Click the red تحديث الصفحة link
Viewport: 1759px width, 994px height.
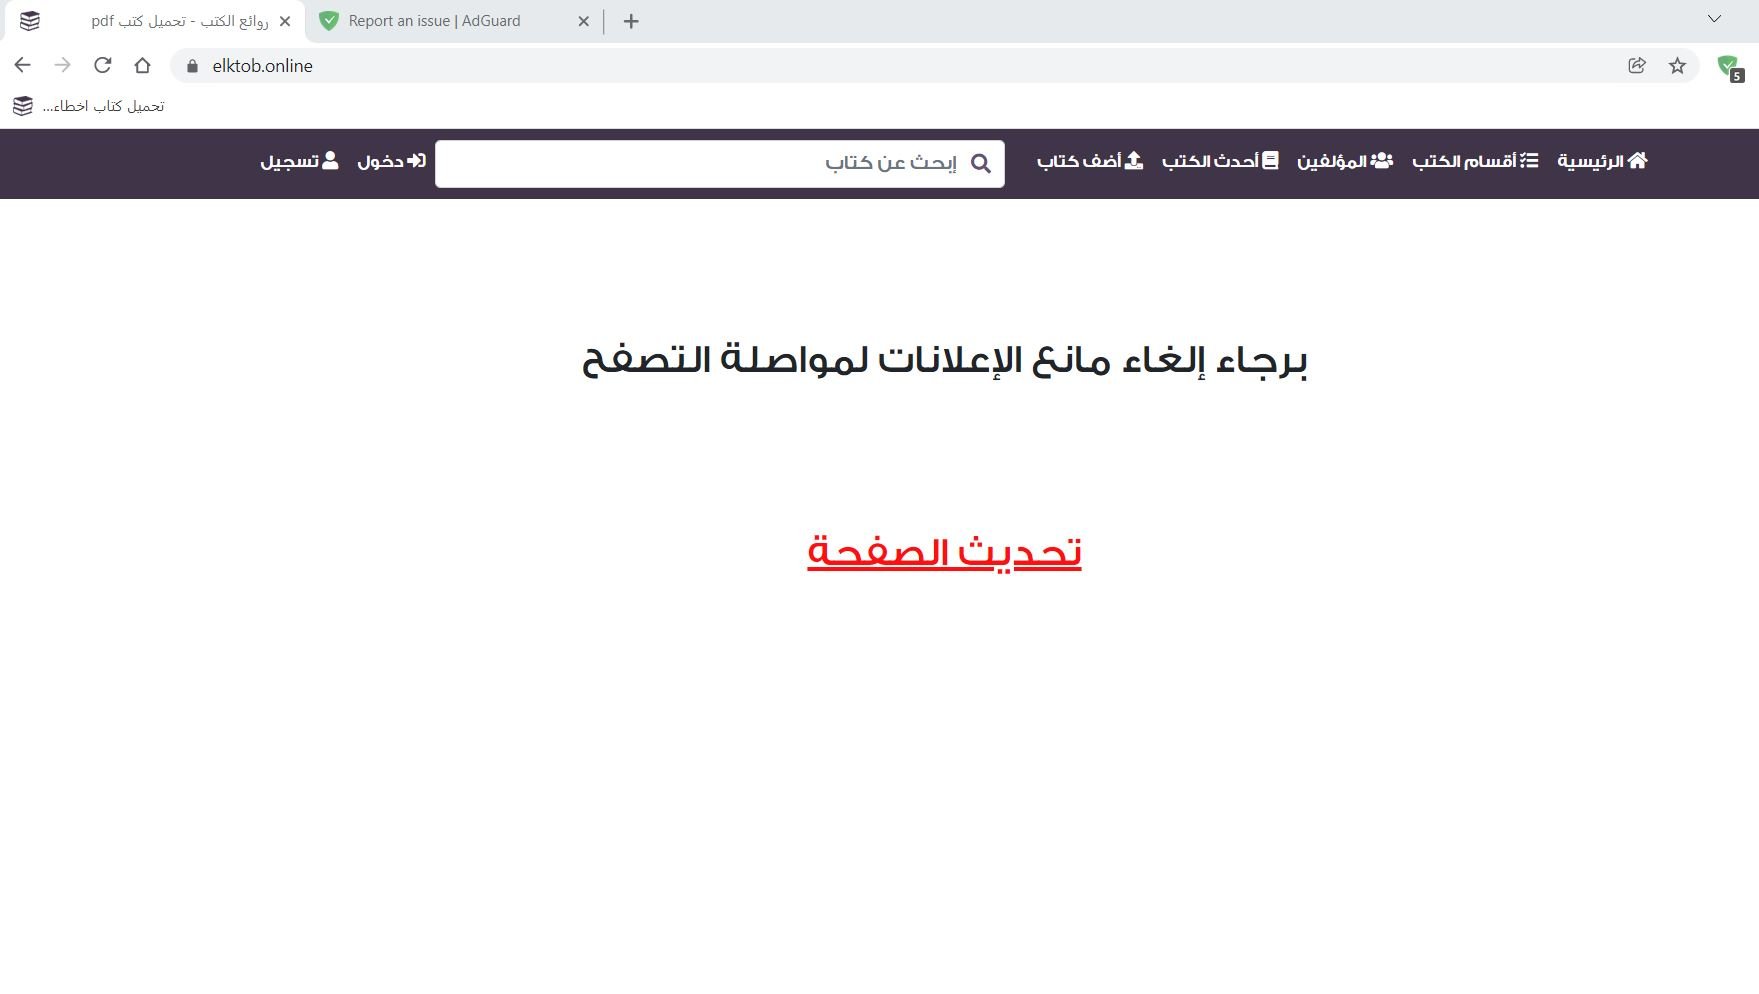point(944,552)
